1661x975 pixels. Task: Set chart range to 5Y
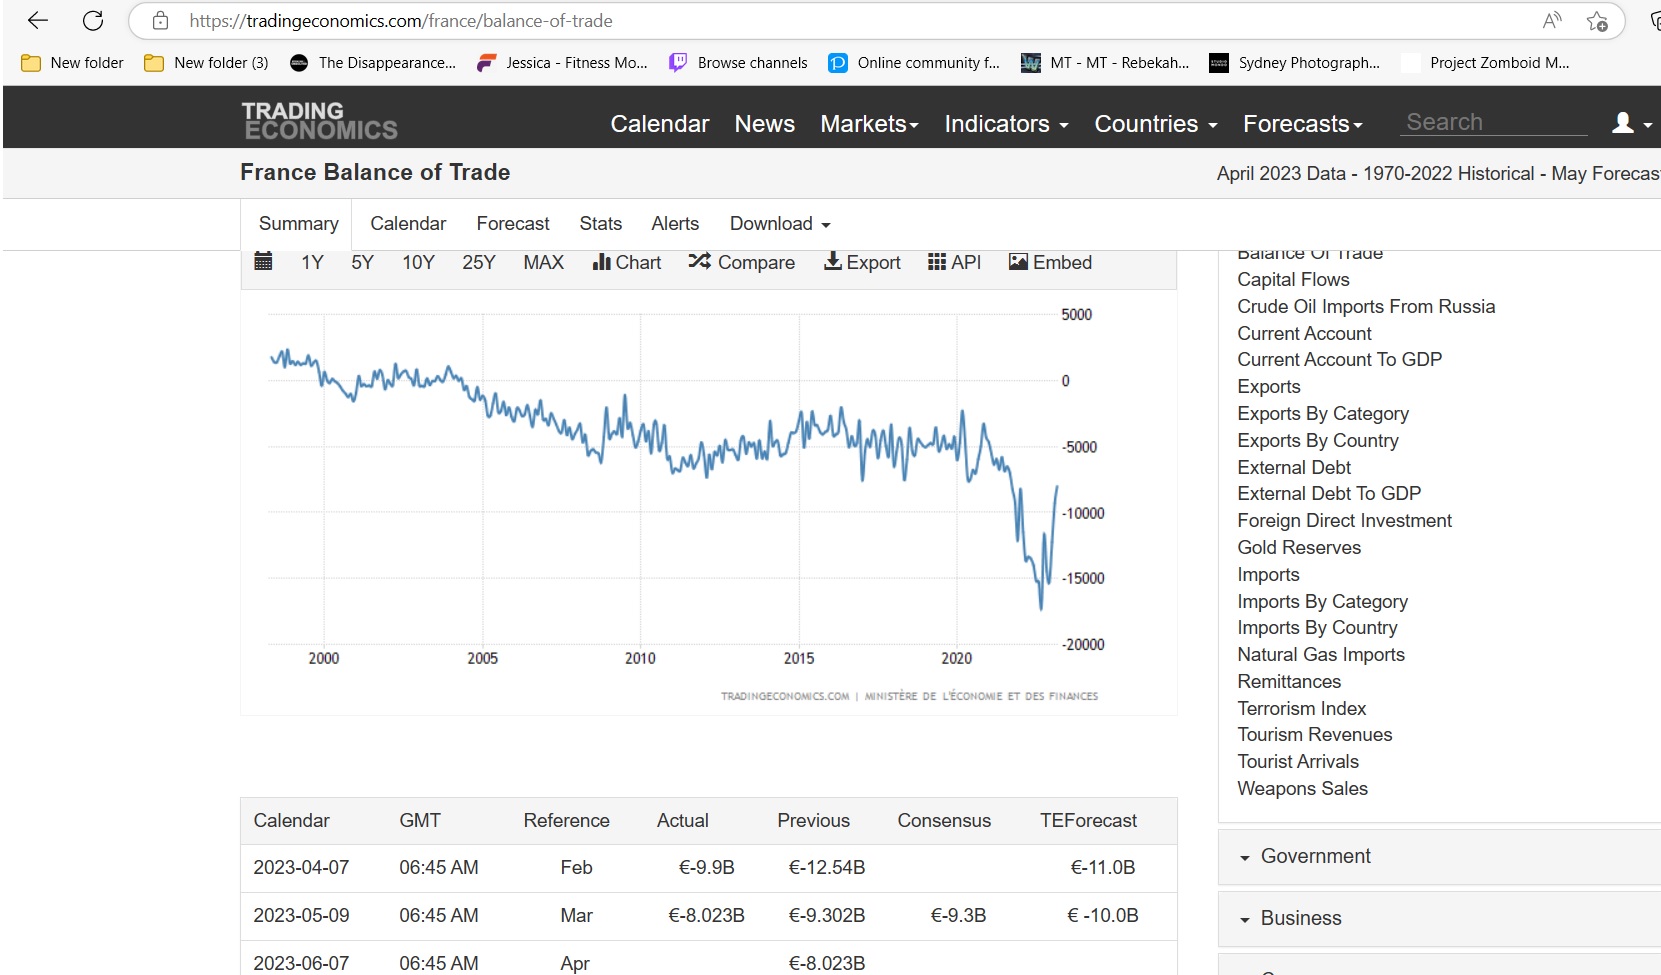tap(362, 262)
